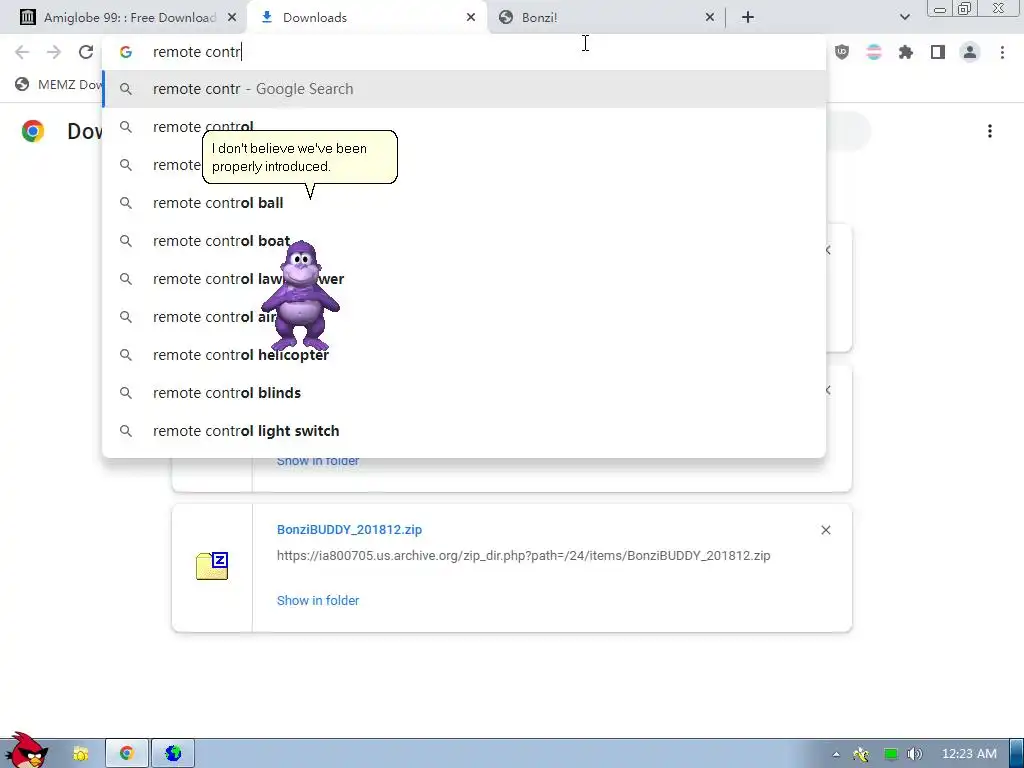Reload the current page
Viewport: 1024px width, 768px height.
coord(86,52)
